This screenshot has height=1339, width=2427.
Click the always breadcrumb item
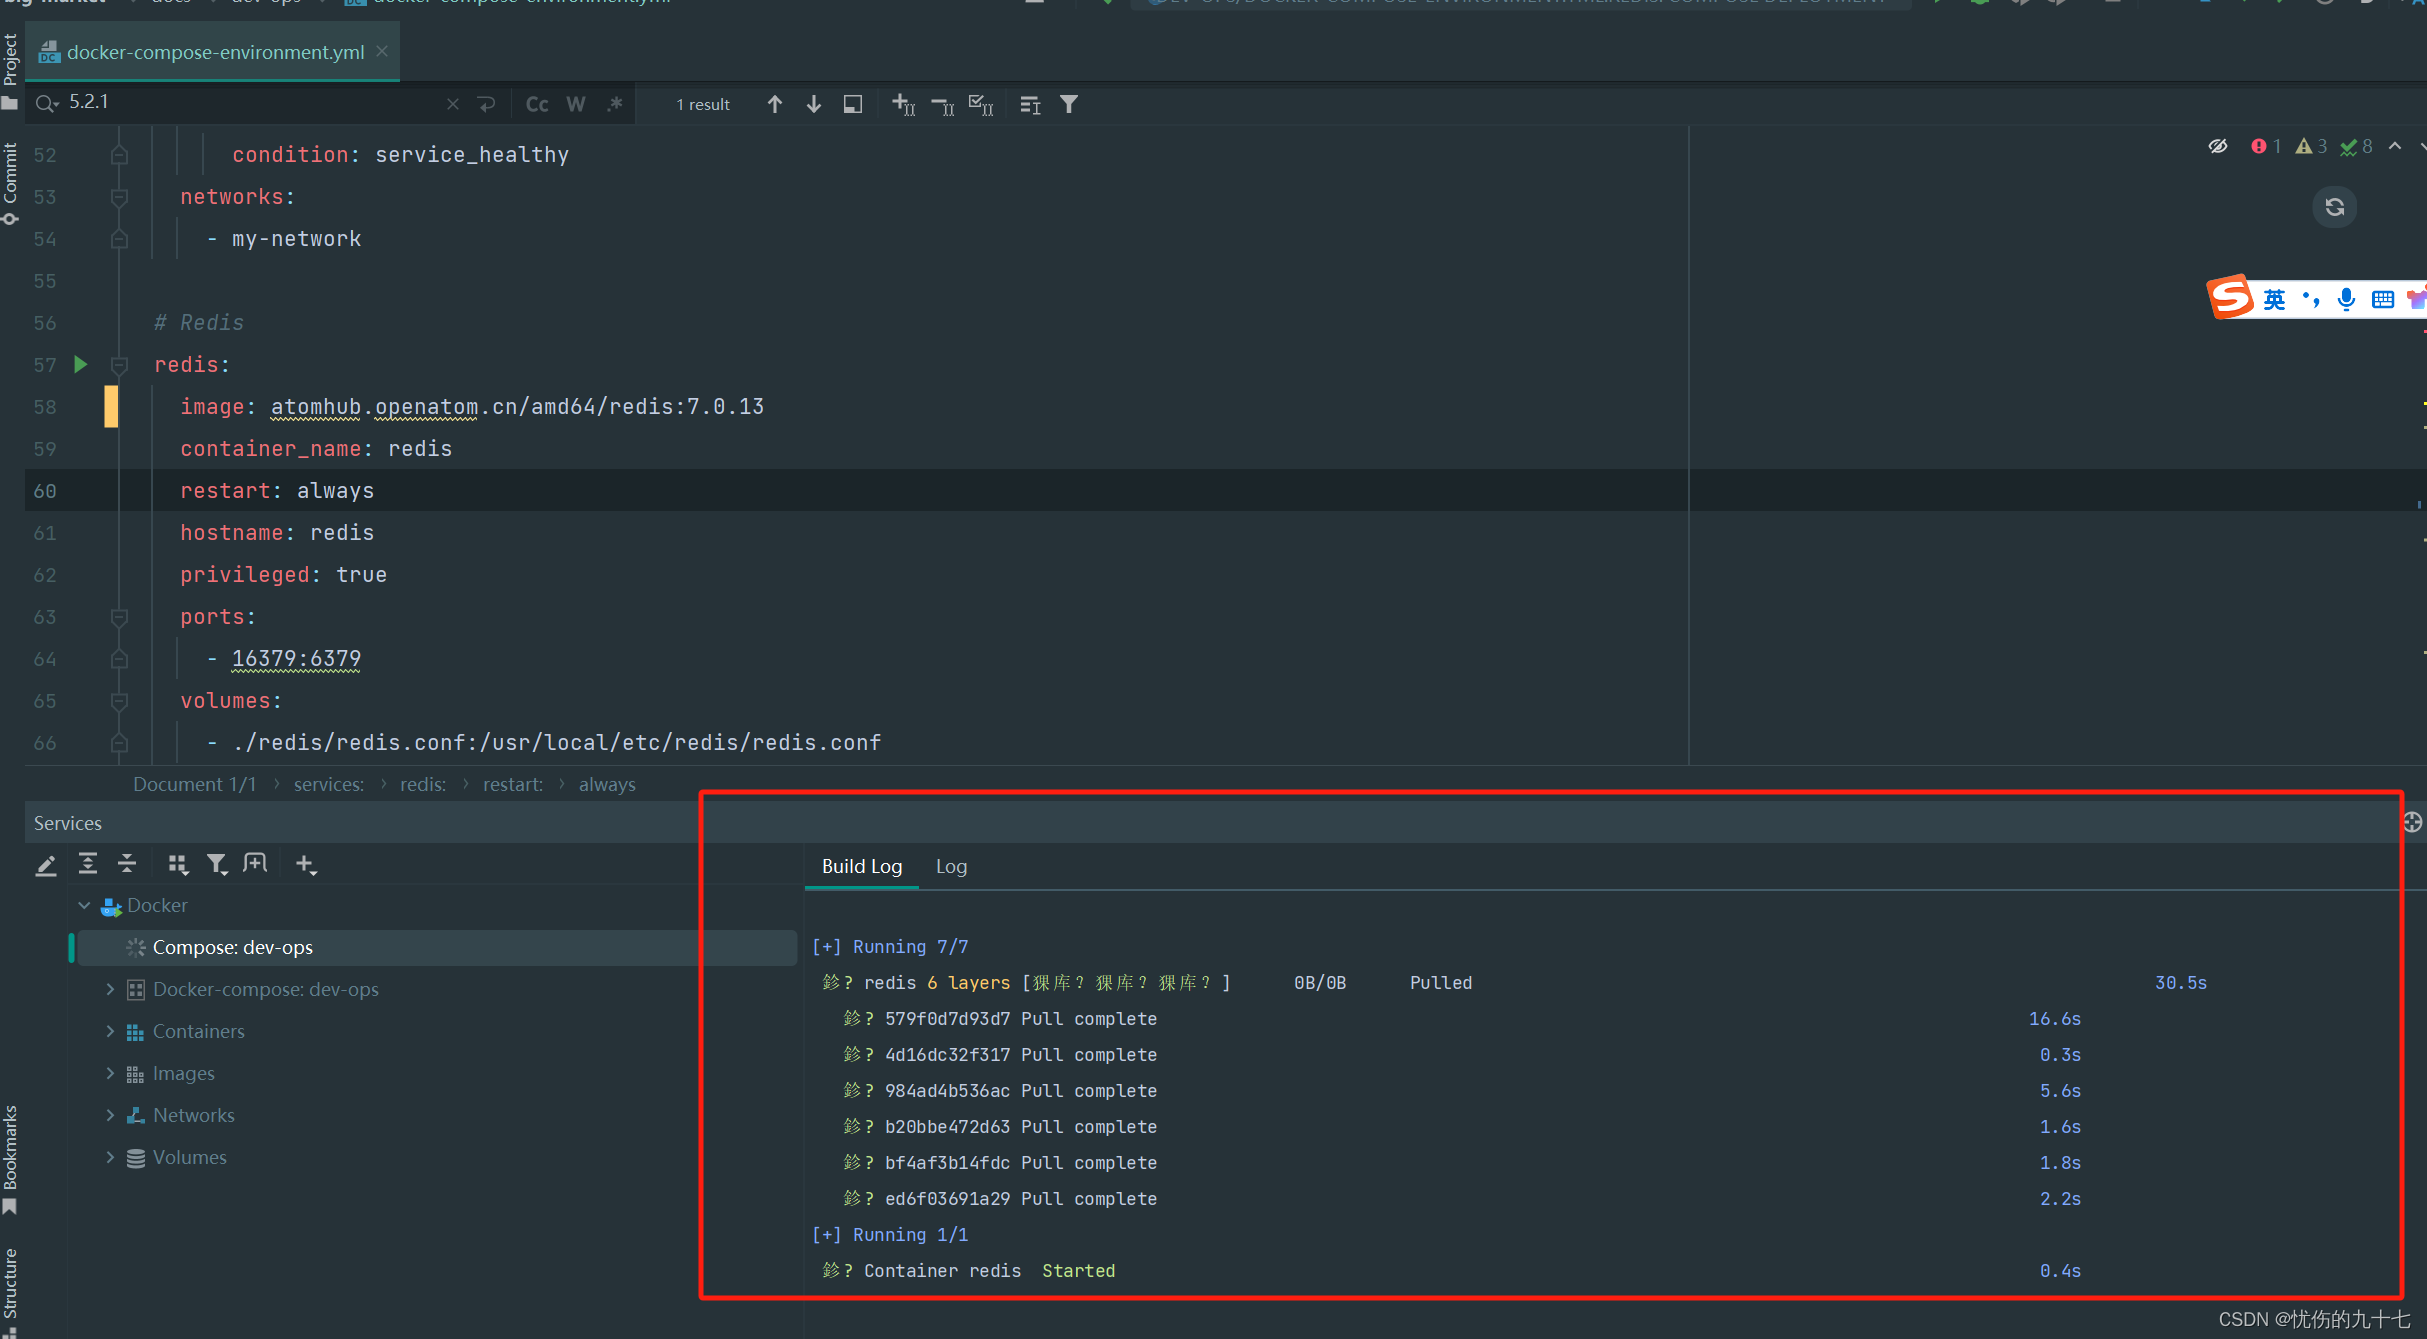607,784
